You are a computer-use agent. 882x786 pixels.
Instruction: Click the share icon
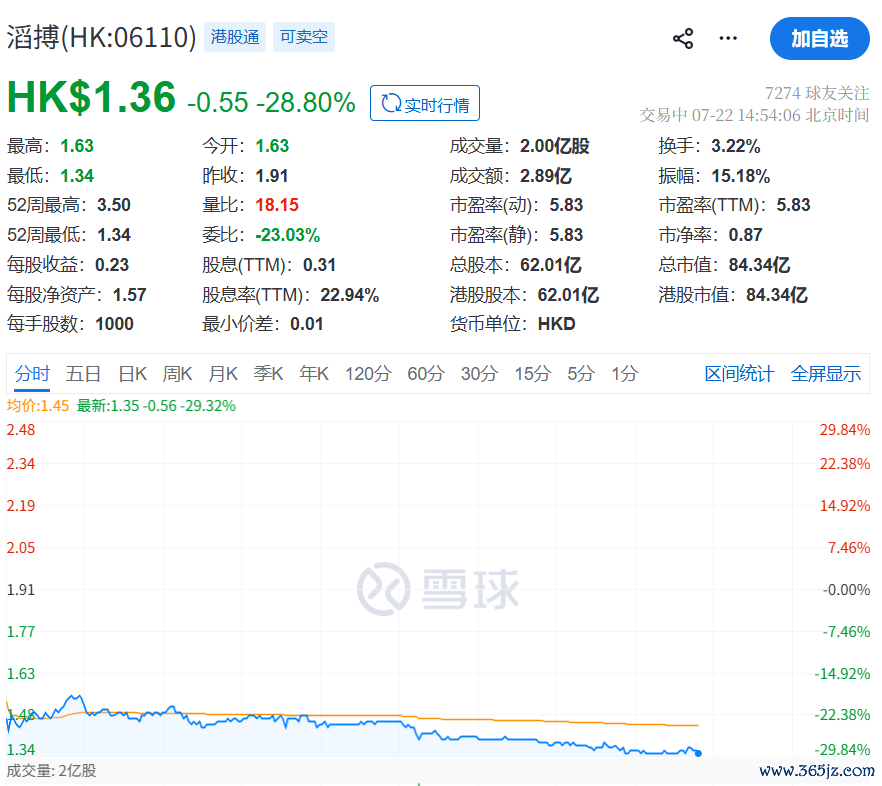(683, 39)
